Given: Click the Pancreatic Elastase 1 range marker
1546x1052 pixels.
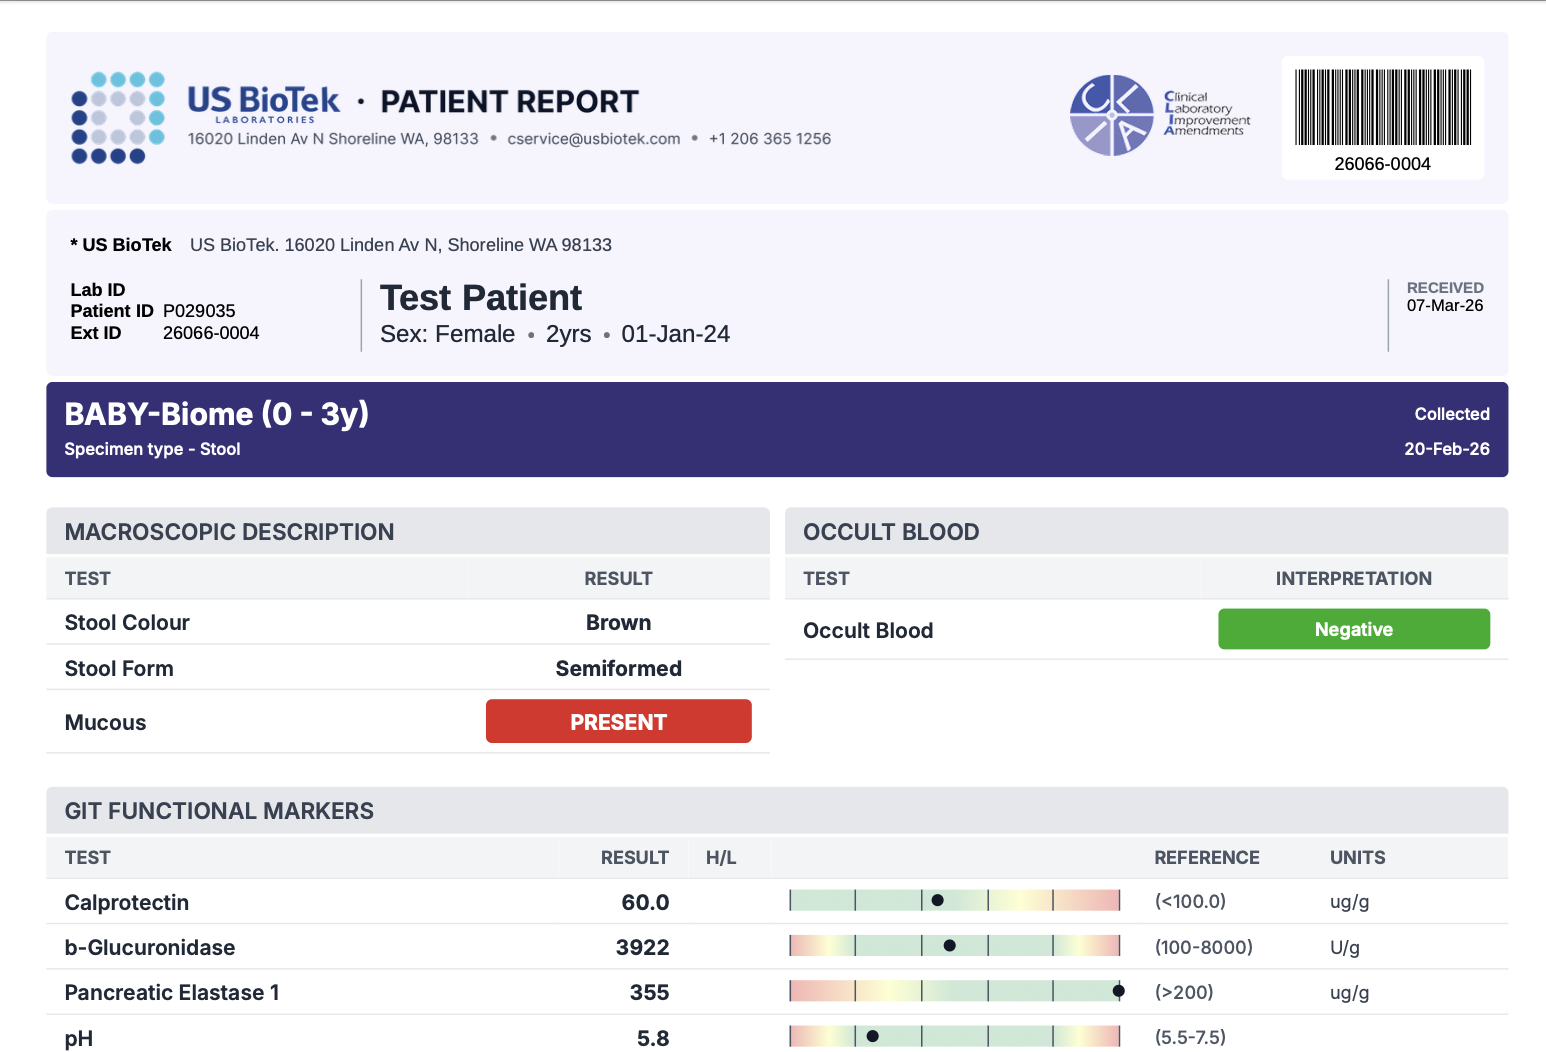Looking at the screenshot, I should pos(1118,992).
